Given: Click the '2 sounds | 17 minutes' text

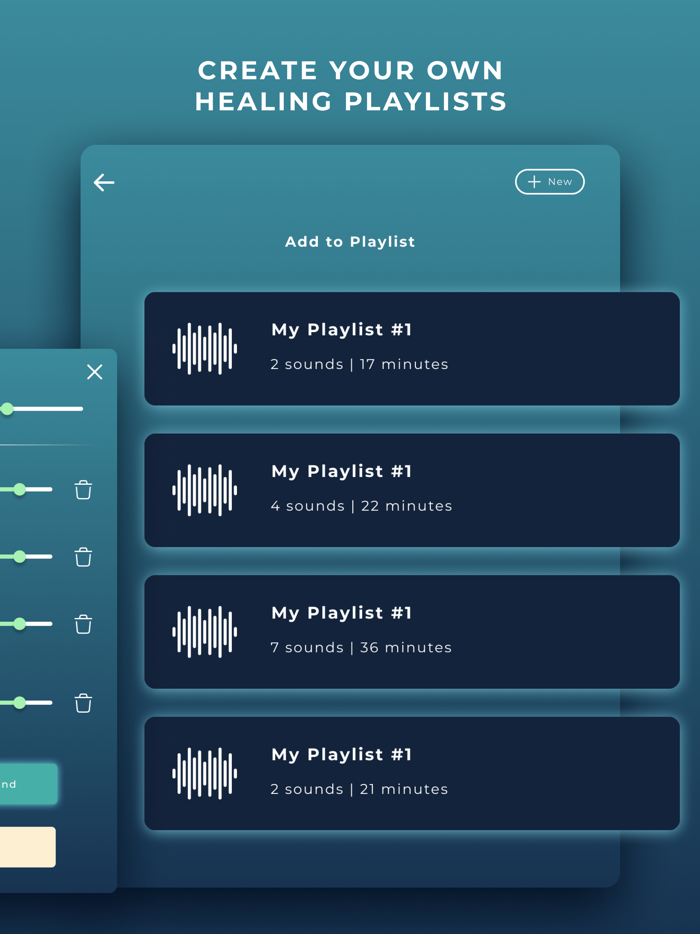Looking at the screenshot, I should pos(359,364).
